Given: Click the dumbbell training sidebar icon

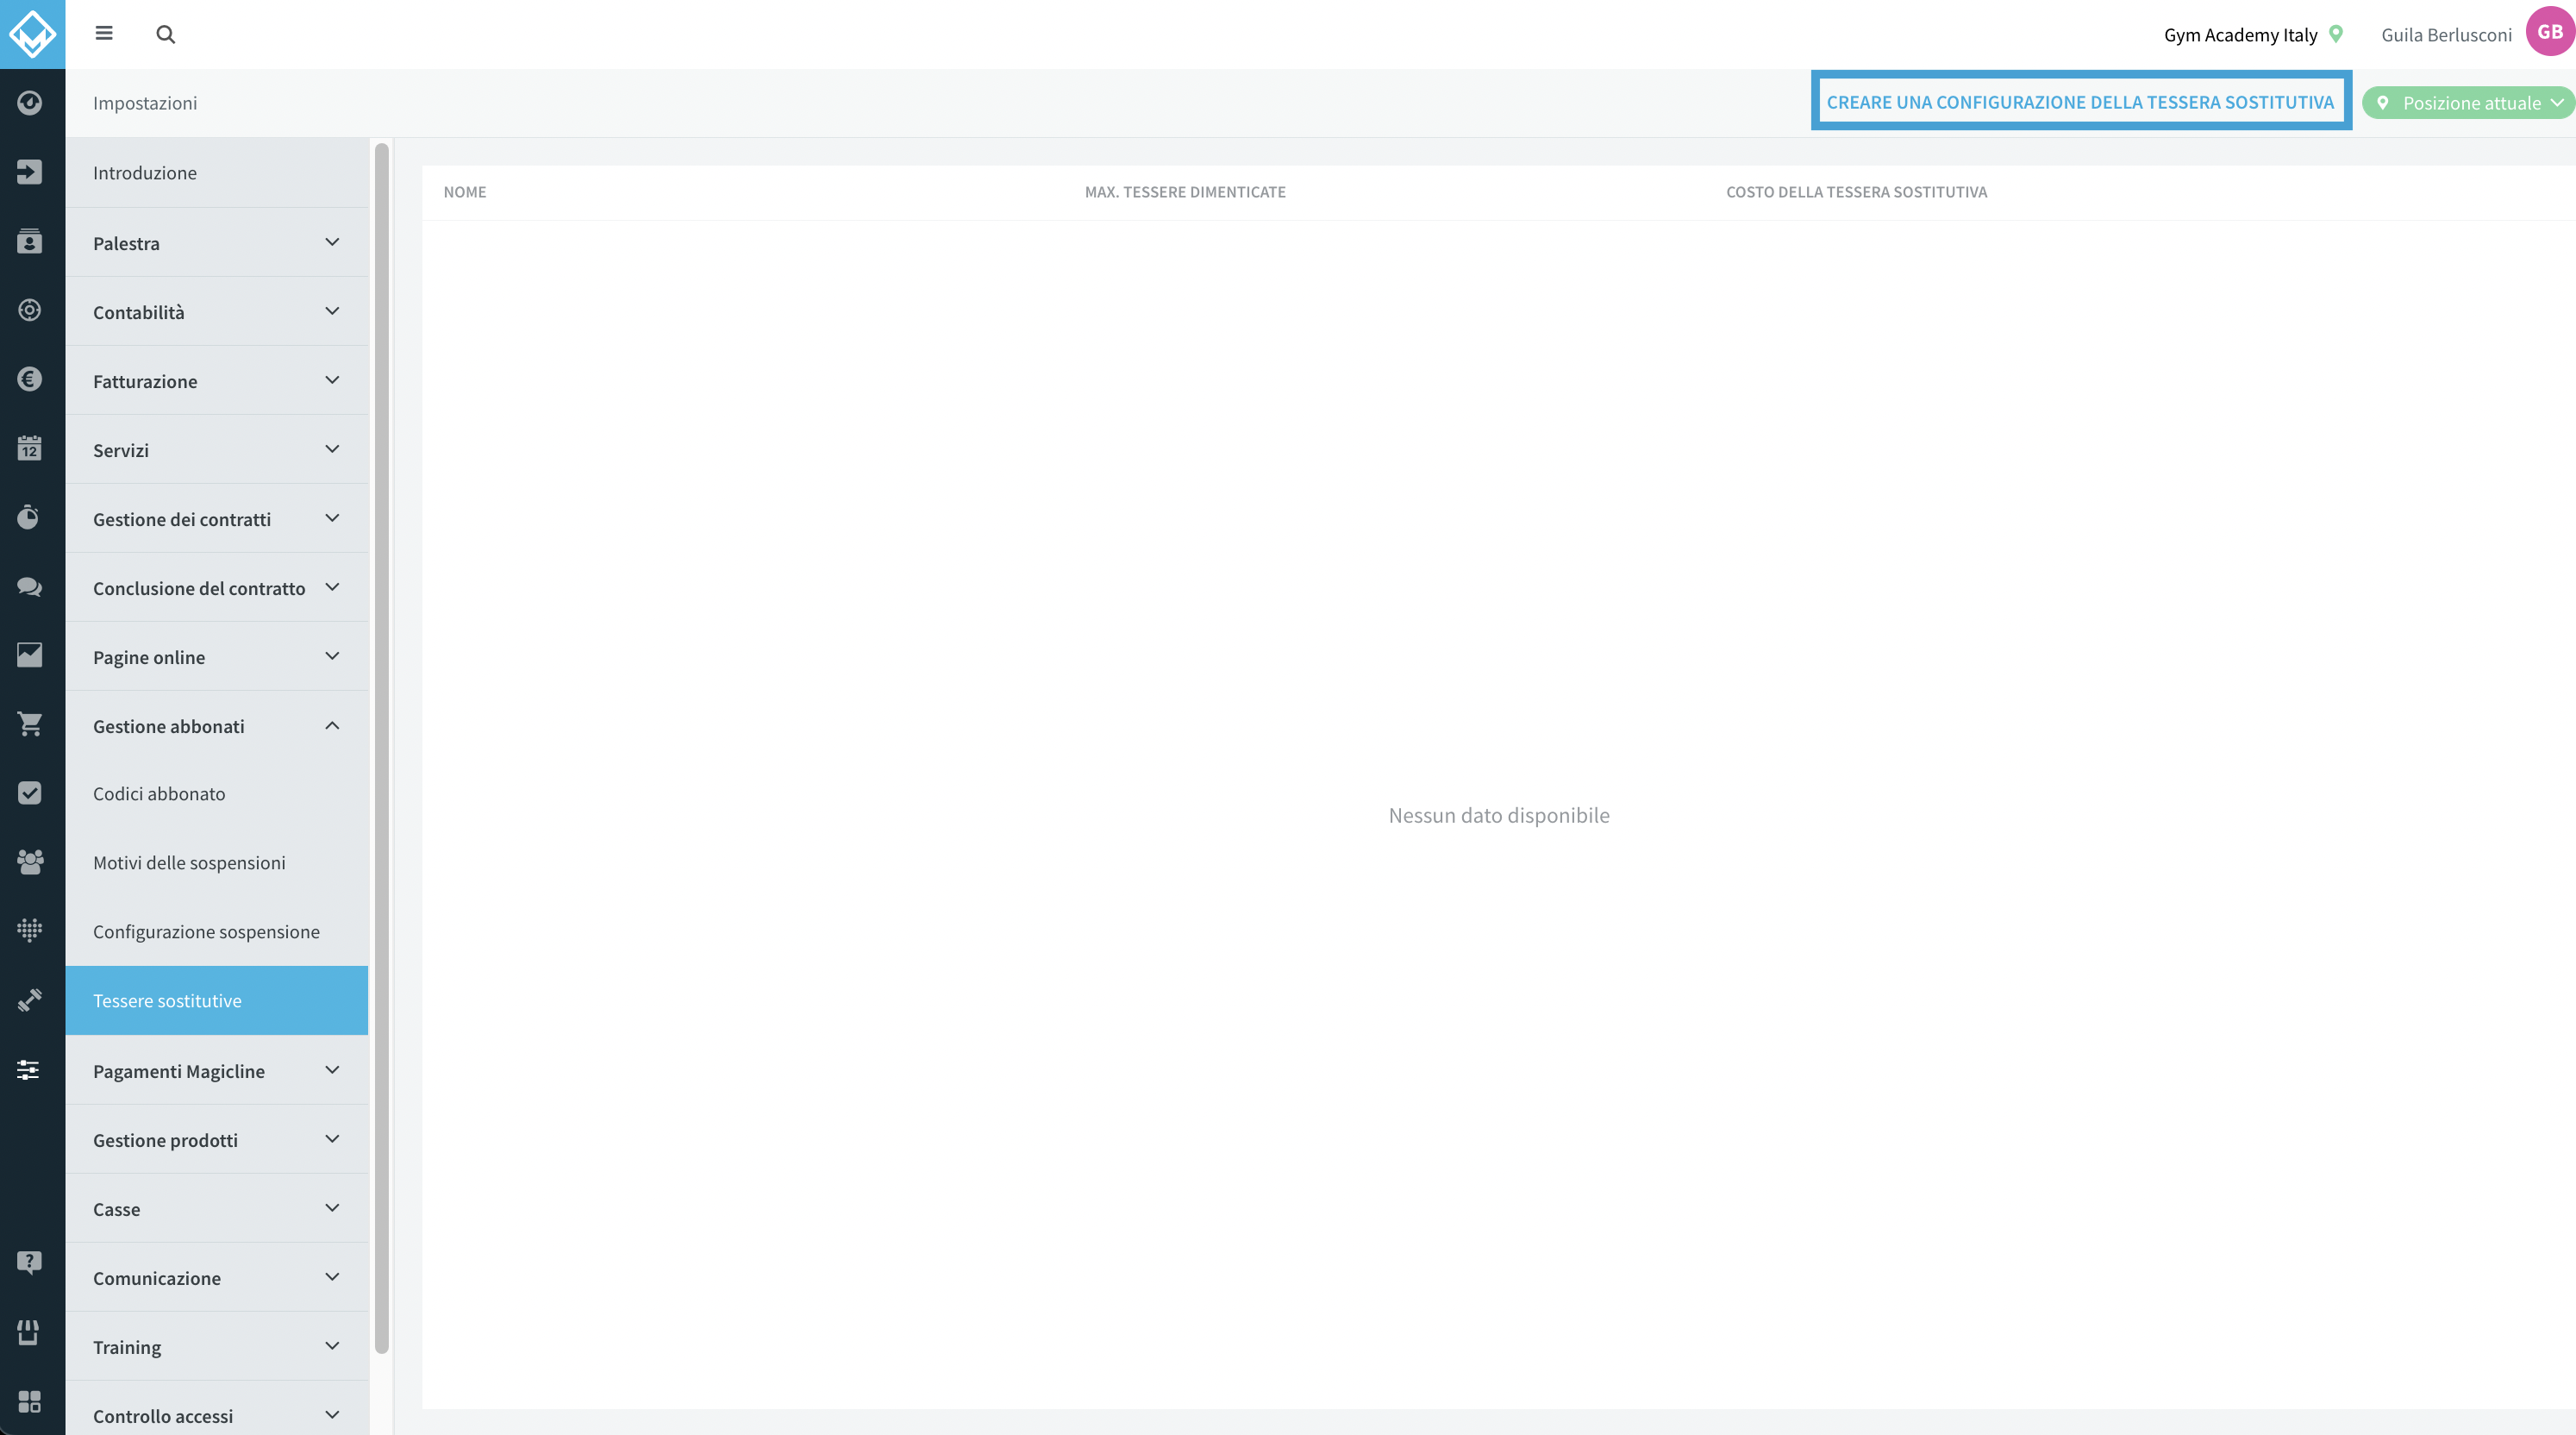Looking at the screenshot, I should pyautogui.click(x=30, y=1000).
